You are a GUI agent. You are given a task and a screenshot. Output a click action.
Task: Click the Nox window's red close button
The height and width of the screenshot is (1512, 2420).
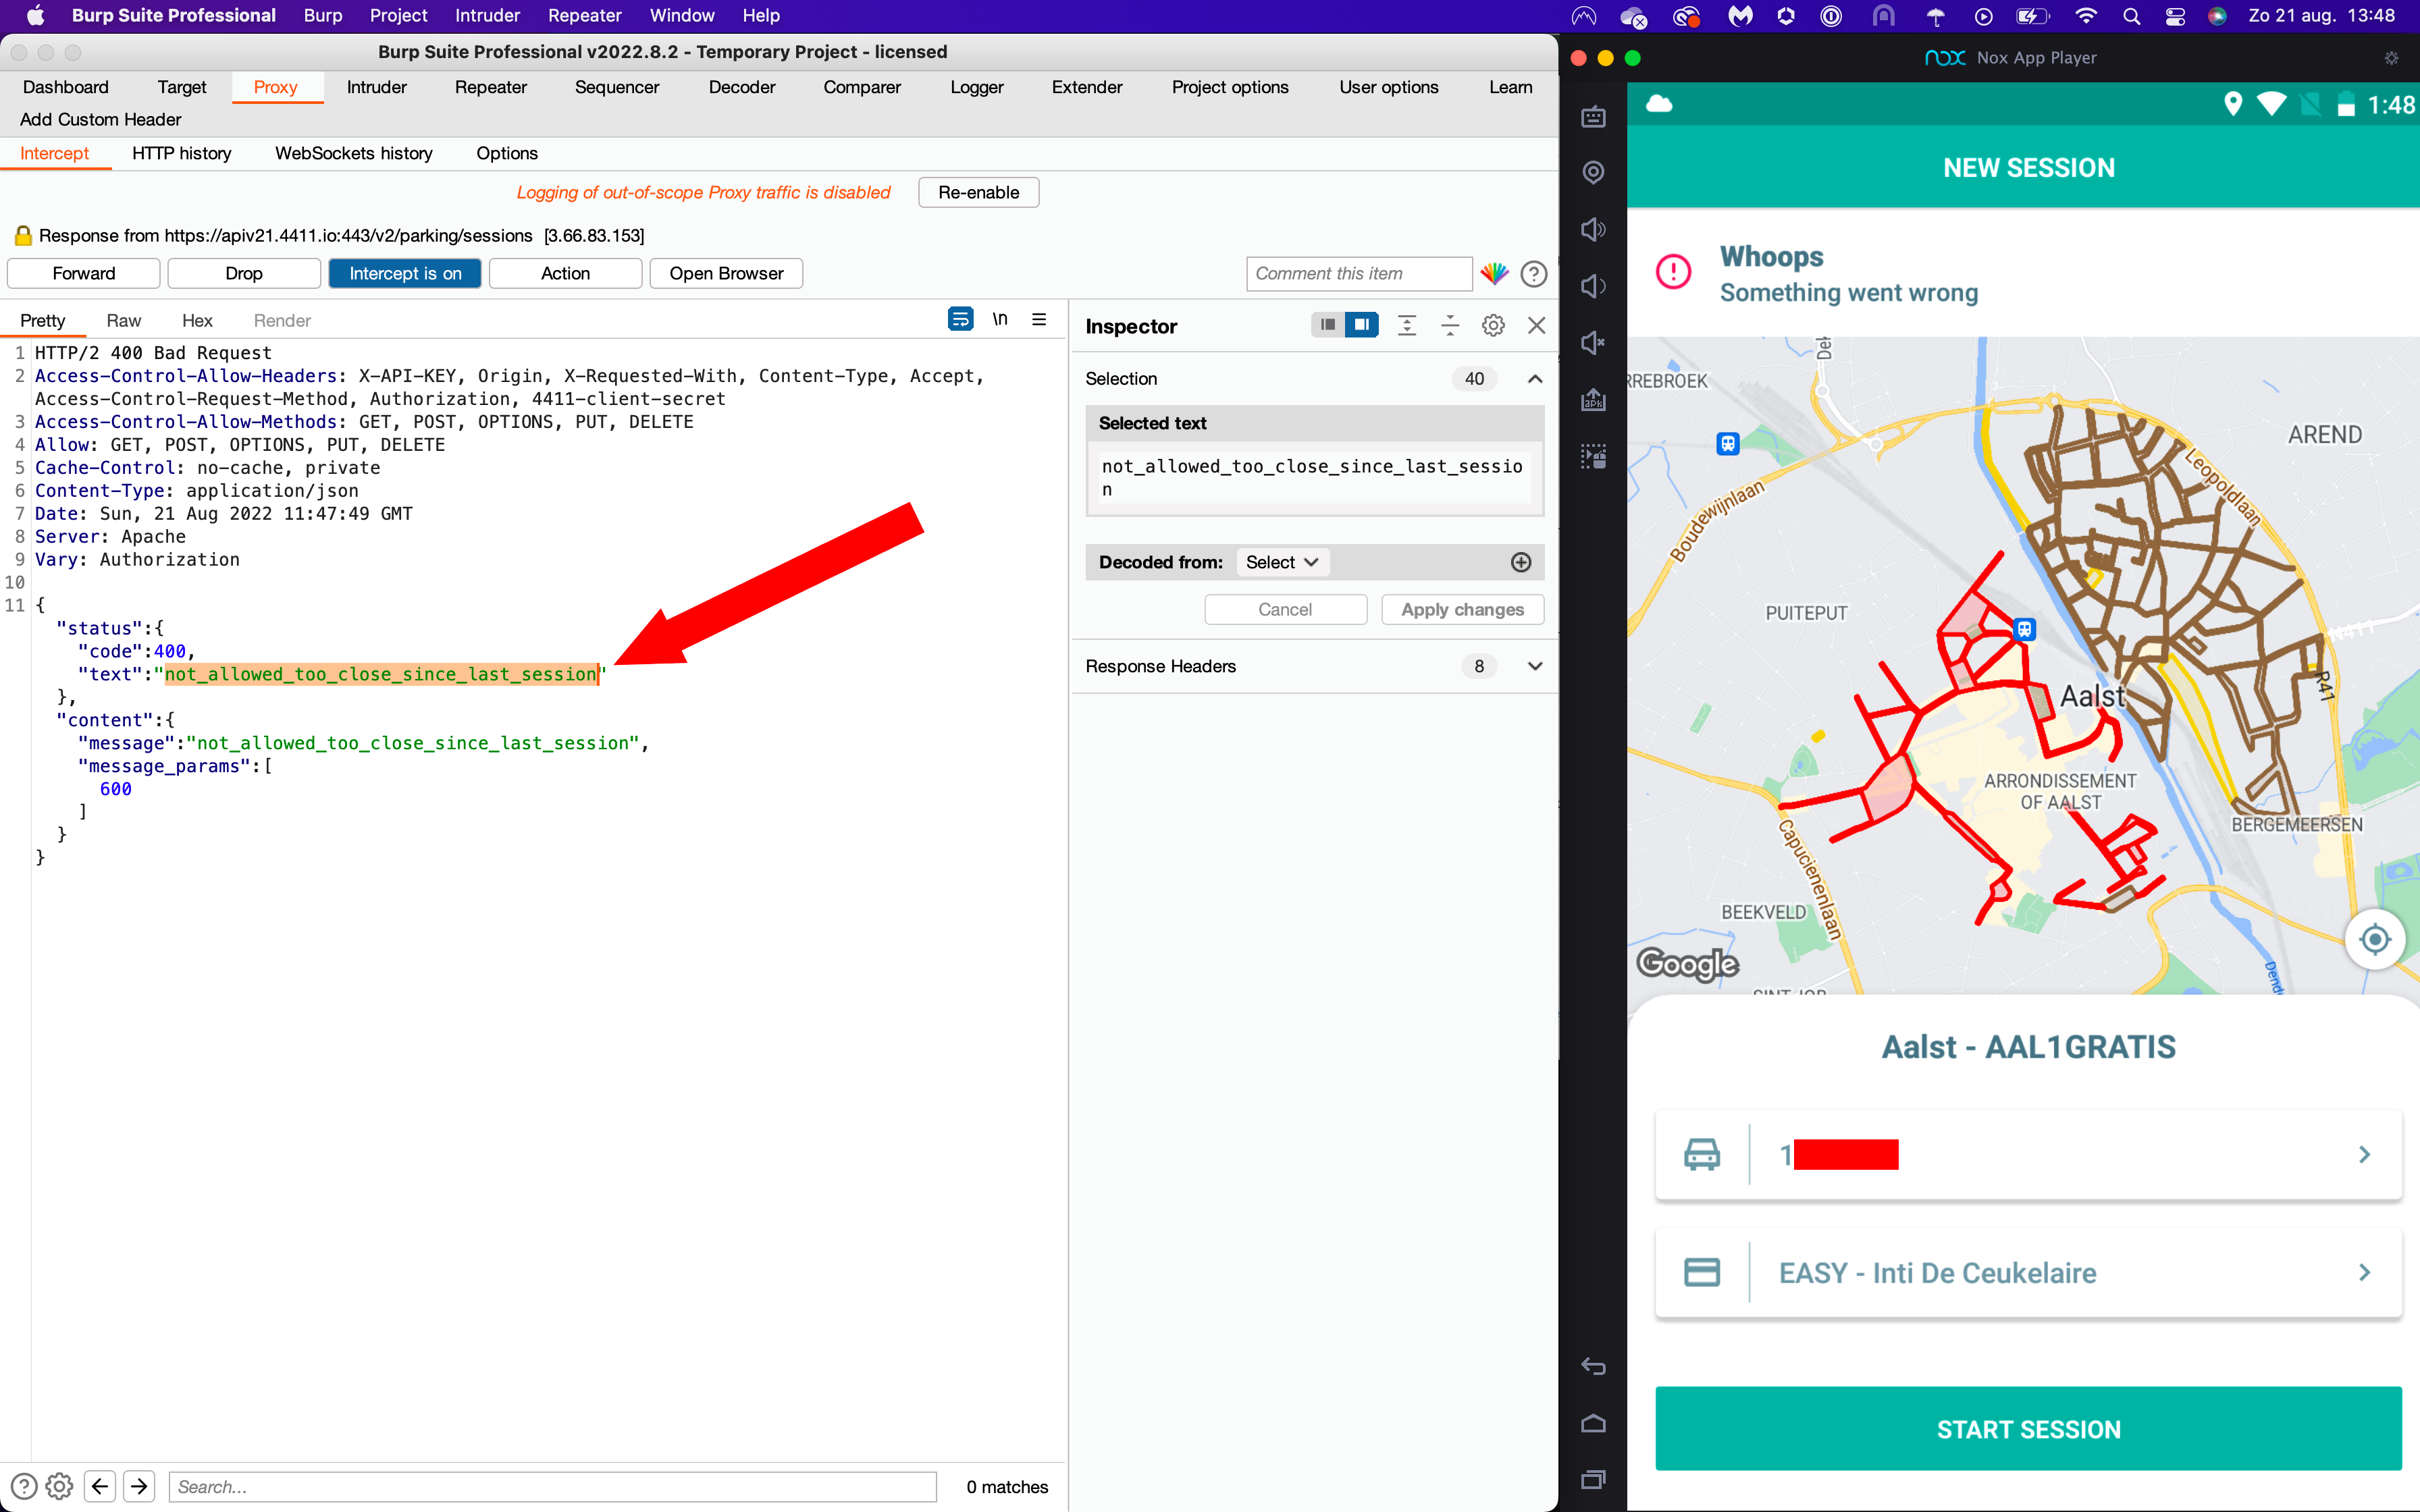pos(1579,58)
